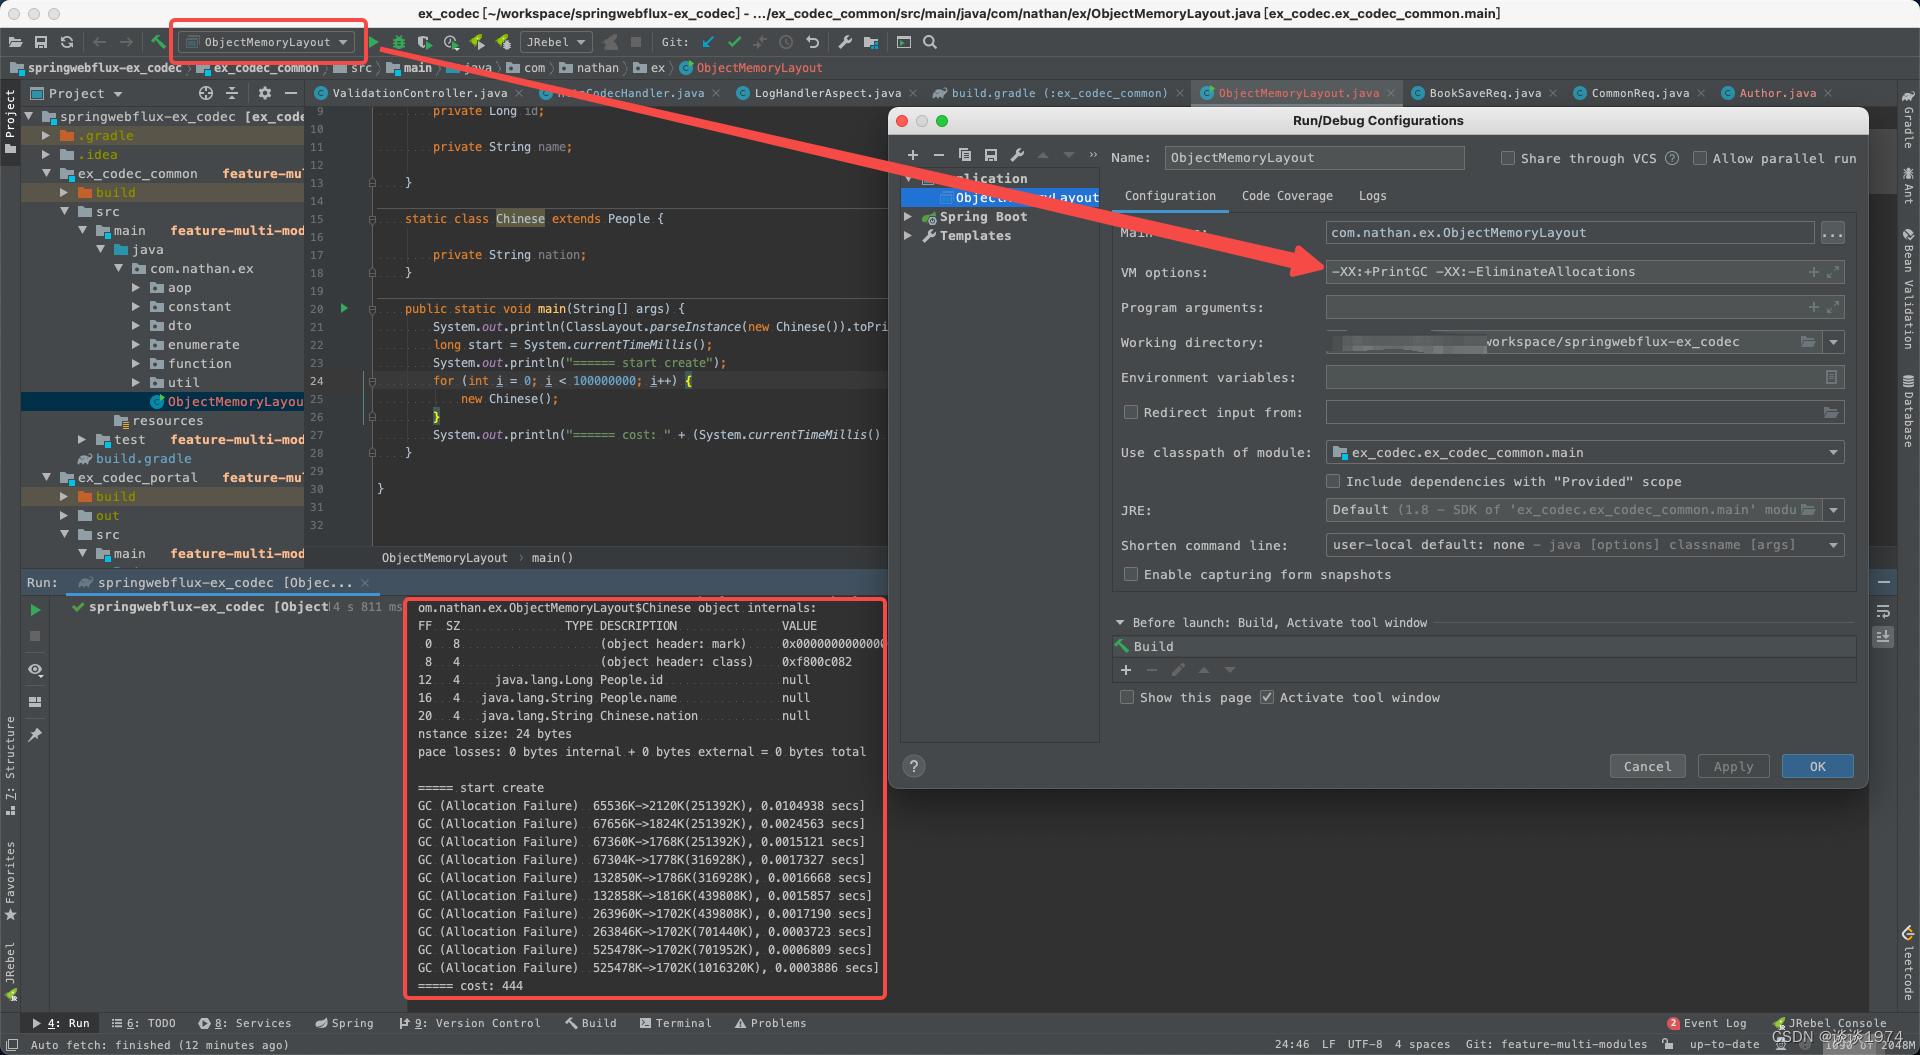This screenshot has height=1055, width=1920.
Task: Git rollback undo arrow icon
Action: click(812, 42)
